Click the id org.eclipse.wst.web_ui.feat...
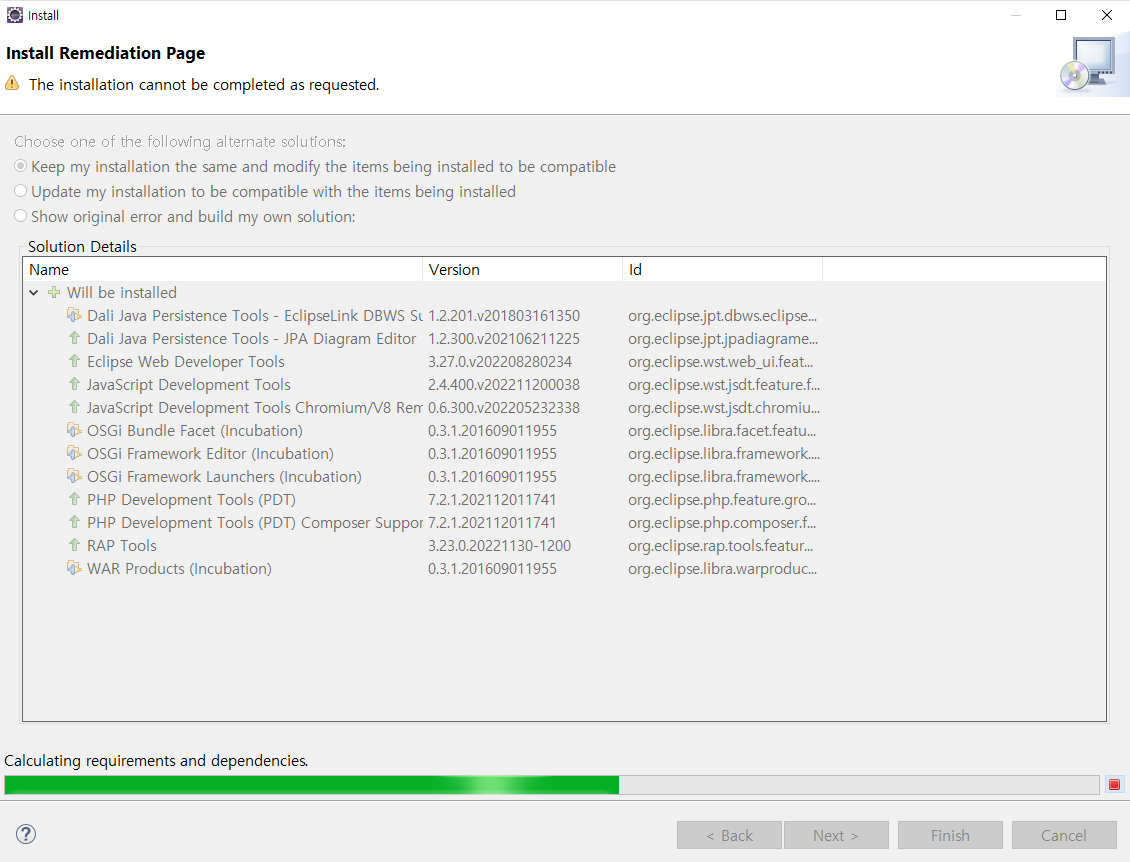The image size is (1130, 862). click(x=720, y=362)
